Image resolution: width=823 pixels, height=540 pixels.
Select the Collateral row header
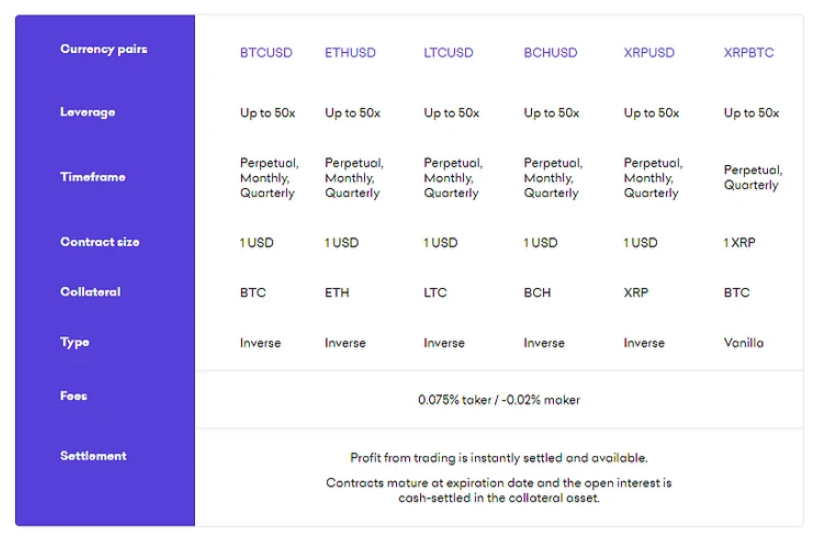tap(90, 292)
